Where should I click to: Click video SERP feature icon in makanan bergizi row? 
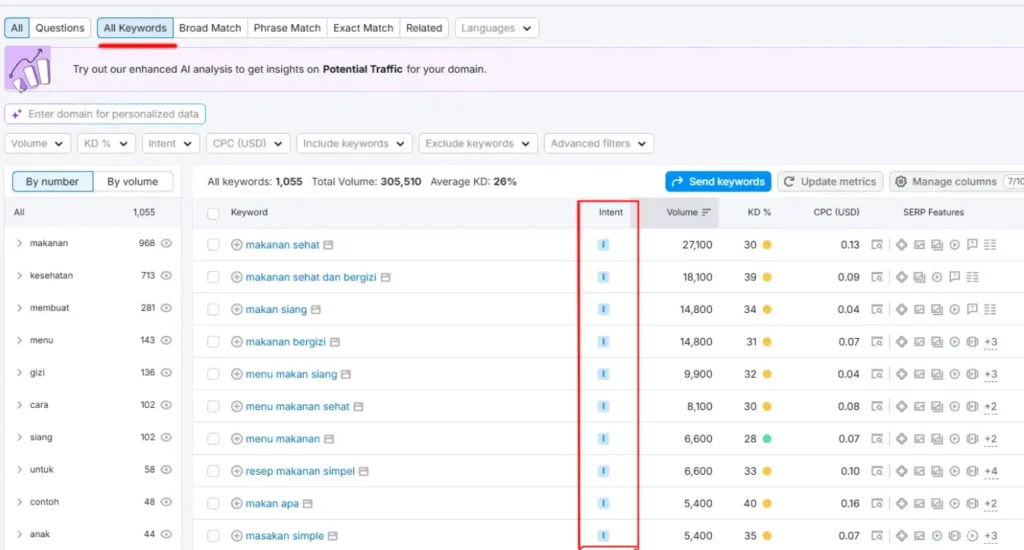point(955,342)
